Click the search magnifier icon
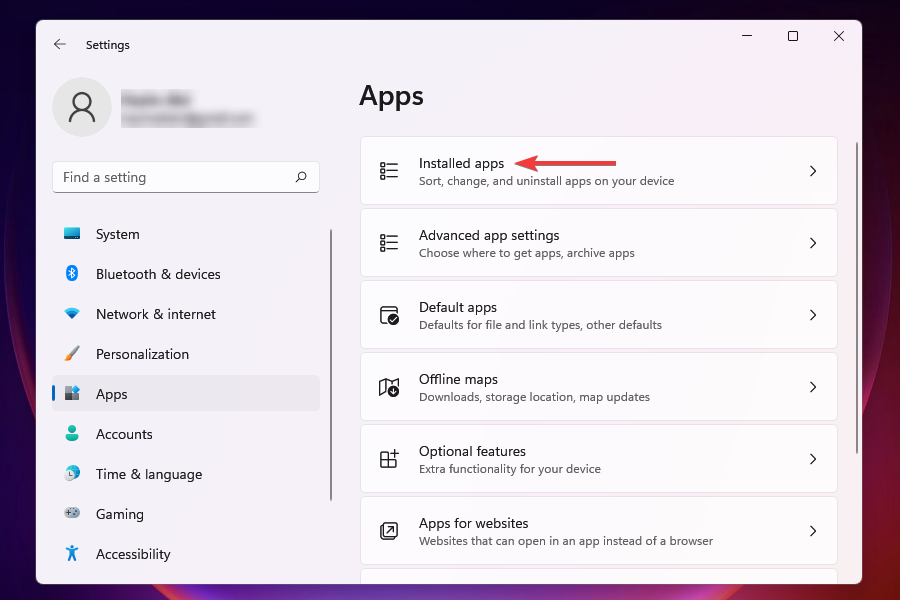Image resolution: width=900 pixels, height=600 pixels. pyautogui.click(x=301, y=177)
